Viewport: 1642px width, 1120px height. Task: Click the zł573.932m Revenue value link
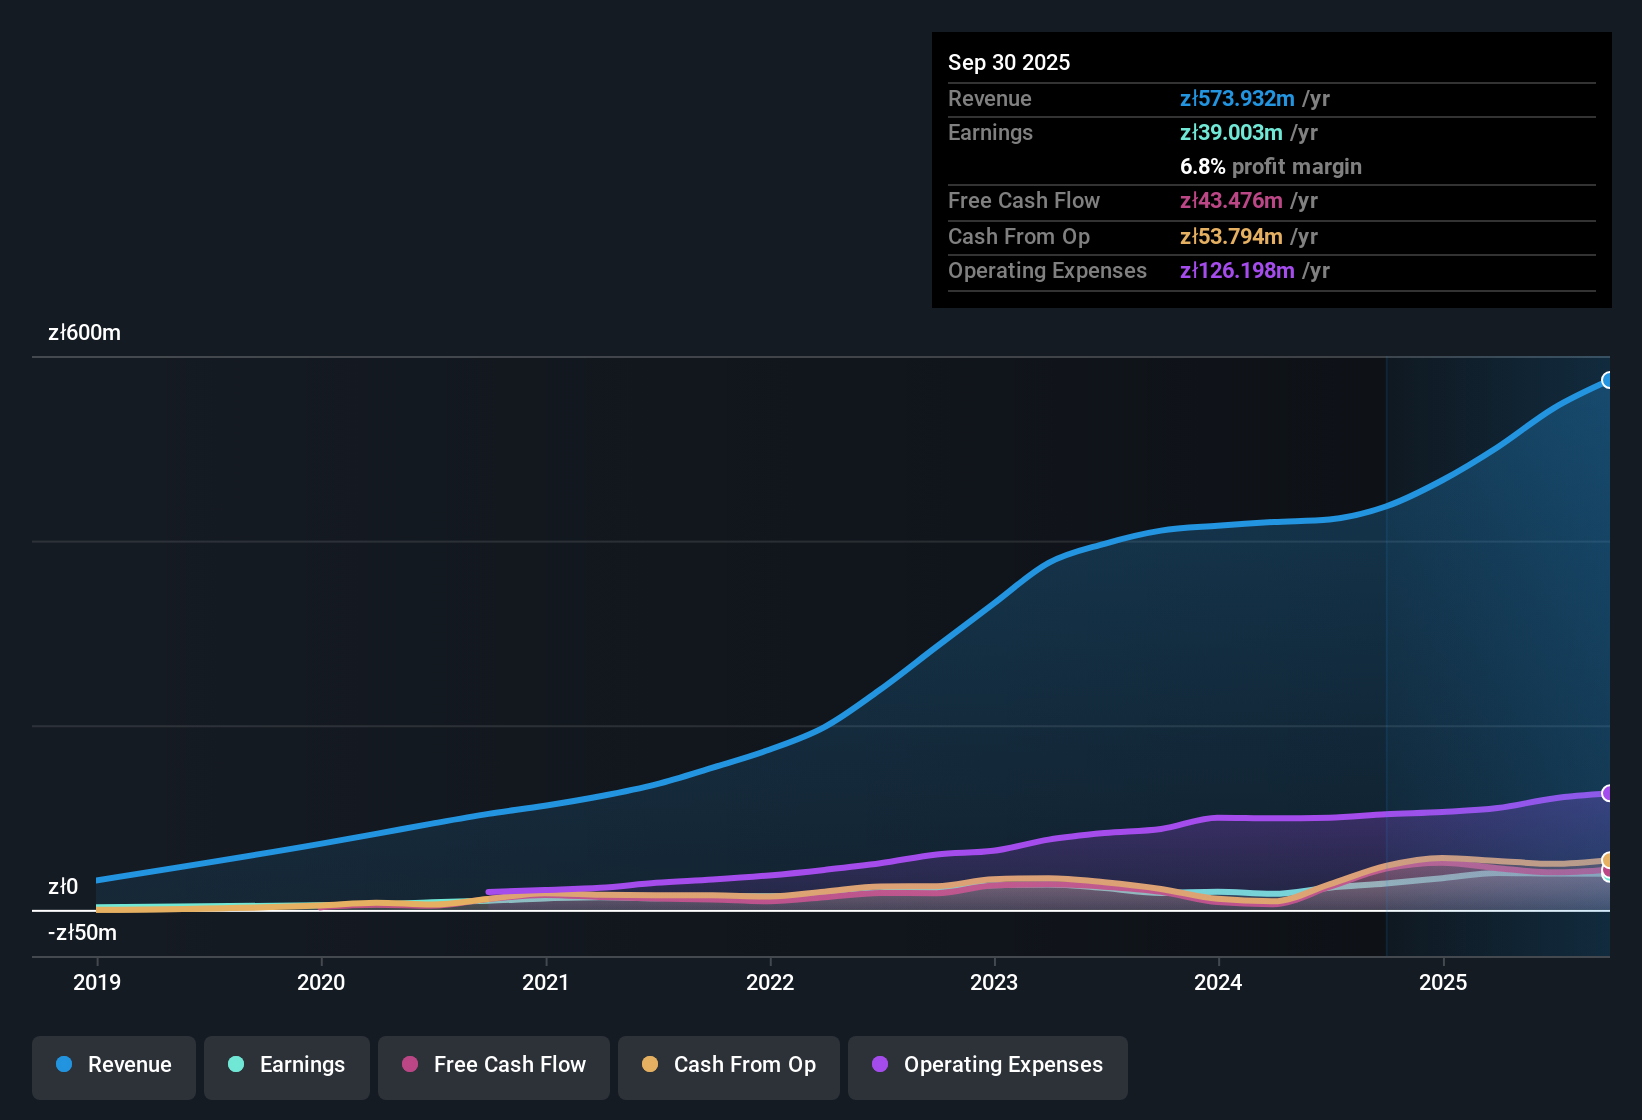1237,98
